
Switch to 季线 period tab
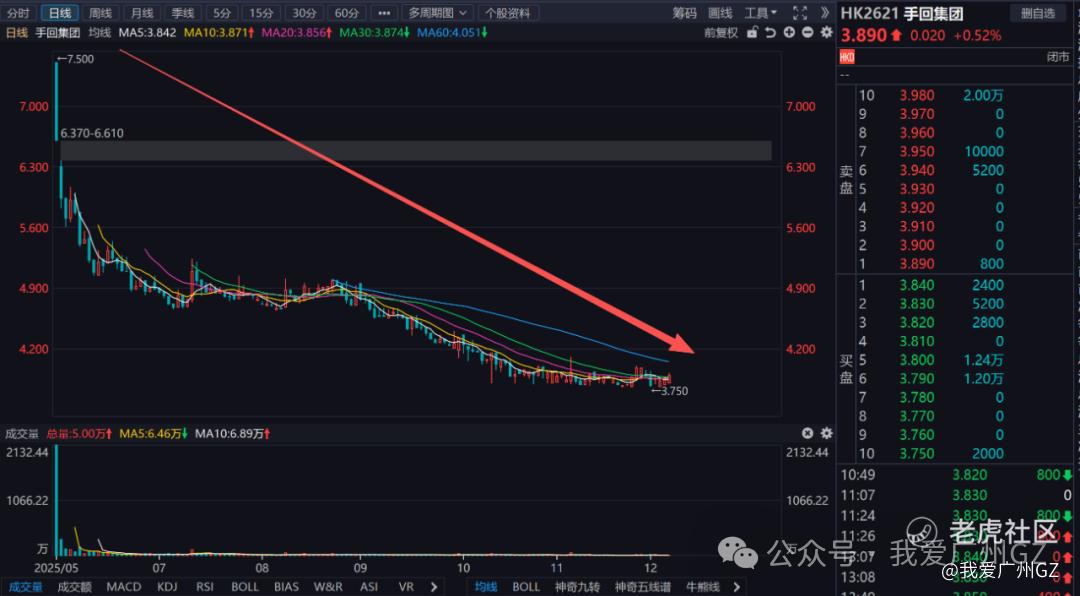click(183, 12)
